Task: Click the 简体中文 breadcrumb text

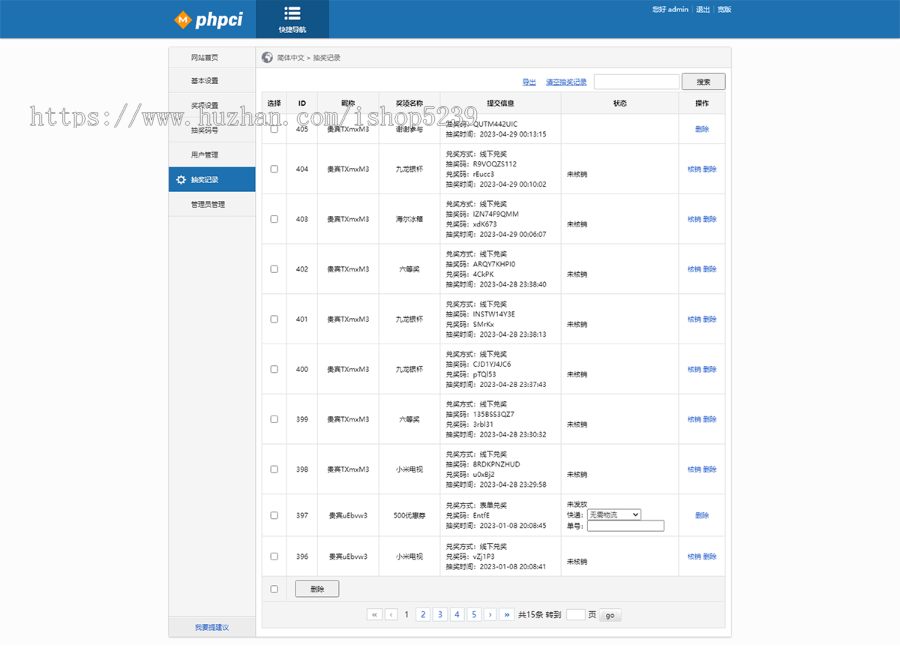Action: click(x=290, y=57)
